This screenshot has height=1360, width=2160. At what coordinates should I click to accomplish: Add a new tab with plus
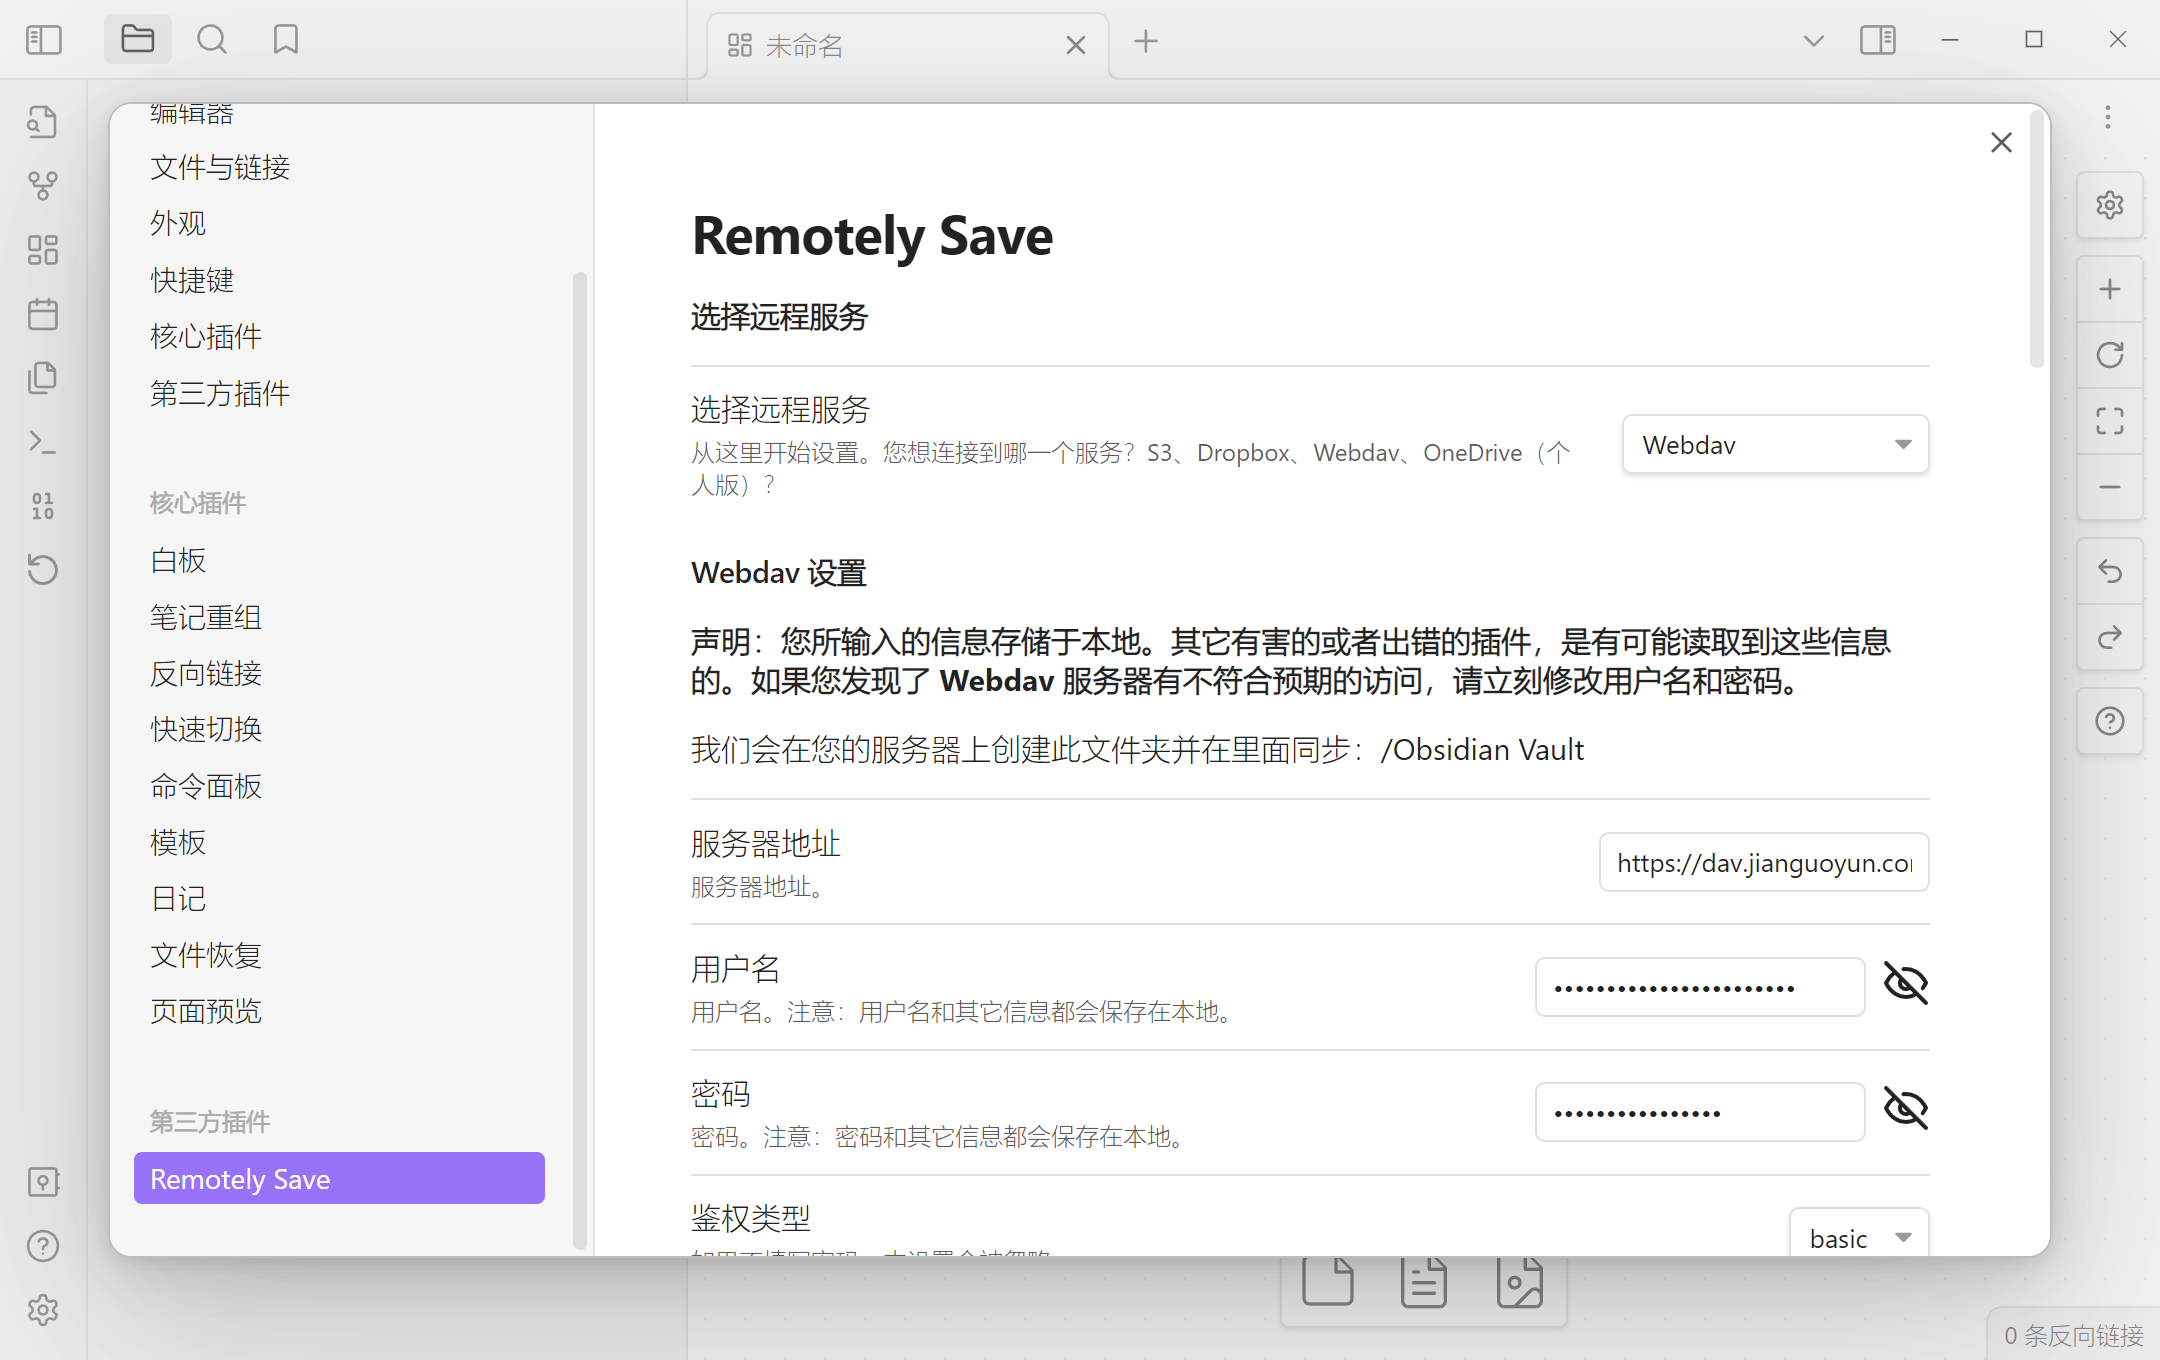coord(1146,41)
